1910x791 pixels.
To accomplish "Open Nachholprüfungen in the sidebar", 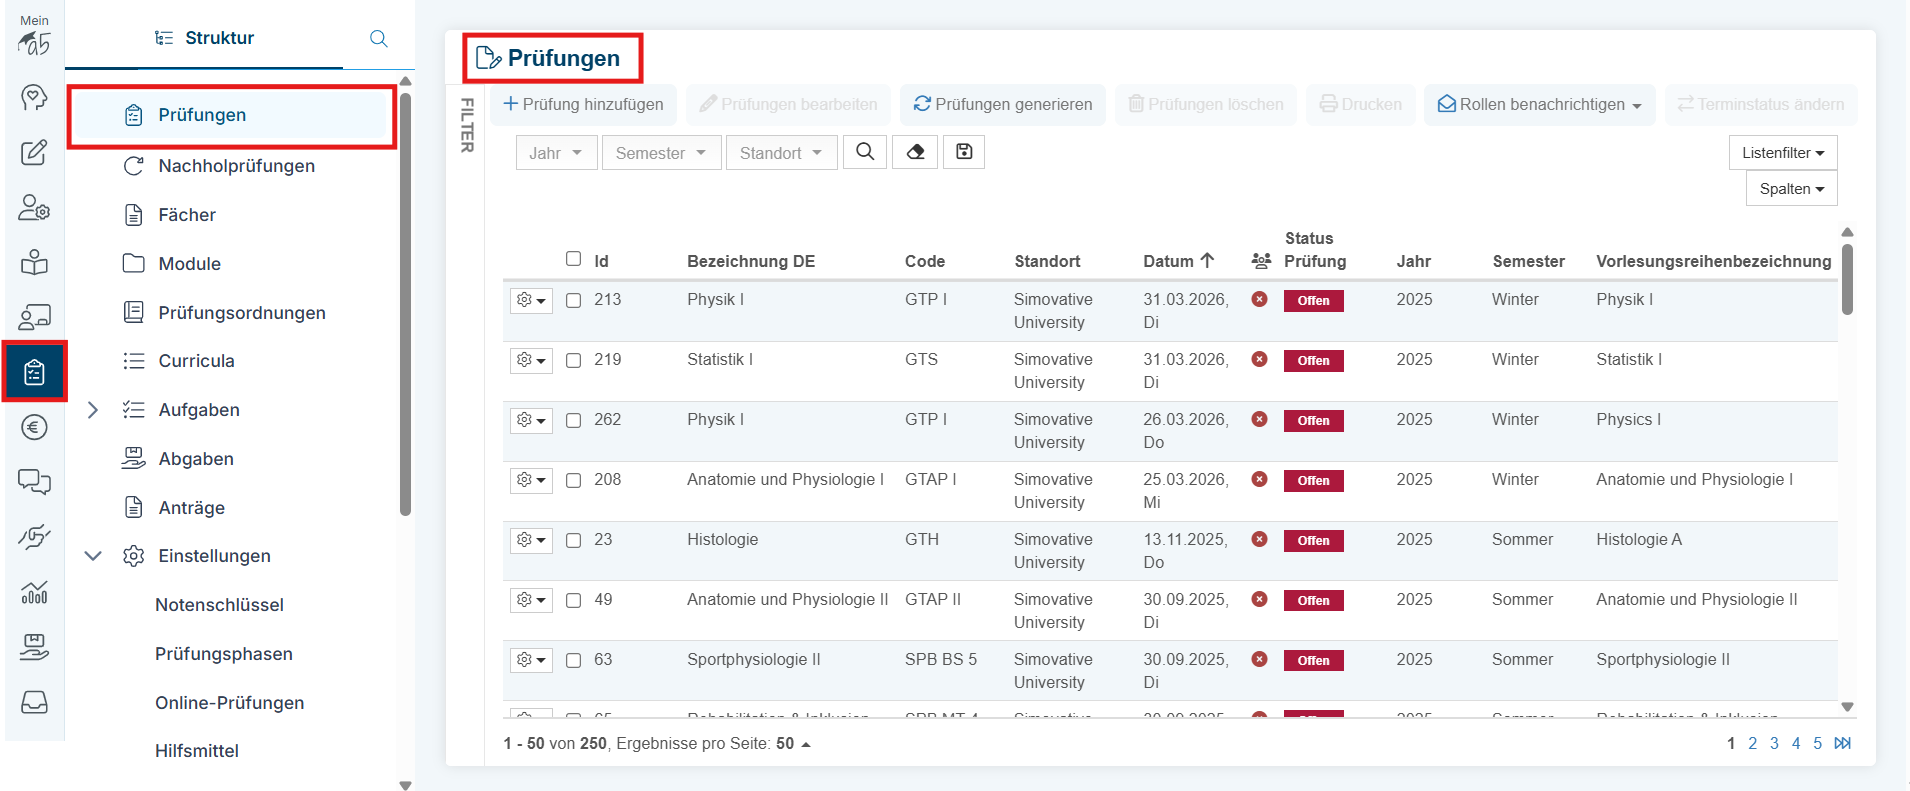I will (x=236, y=166).
